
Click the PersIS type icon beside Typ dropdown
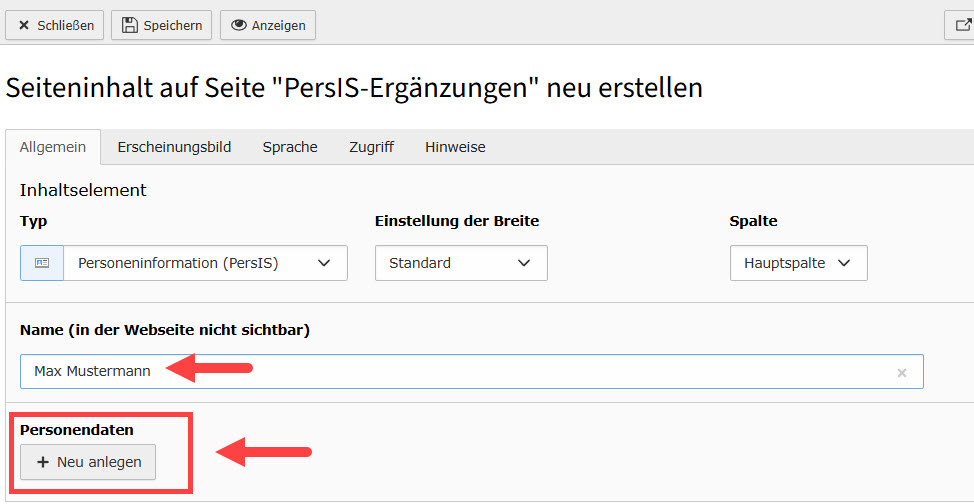42,263
